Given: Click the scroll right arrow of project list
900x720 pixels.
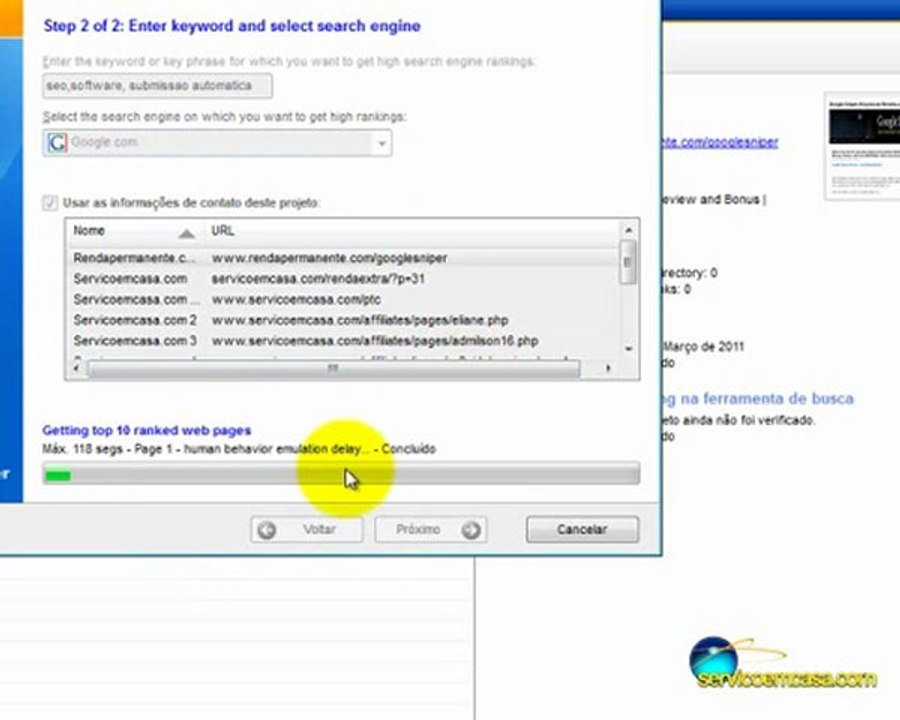Looking at the screenshot, I should pyautogui.click(x=608, y=368).
